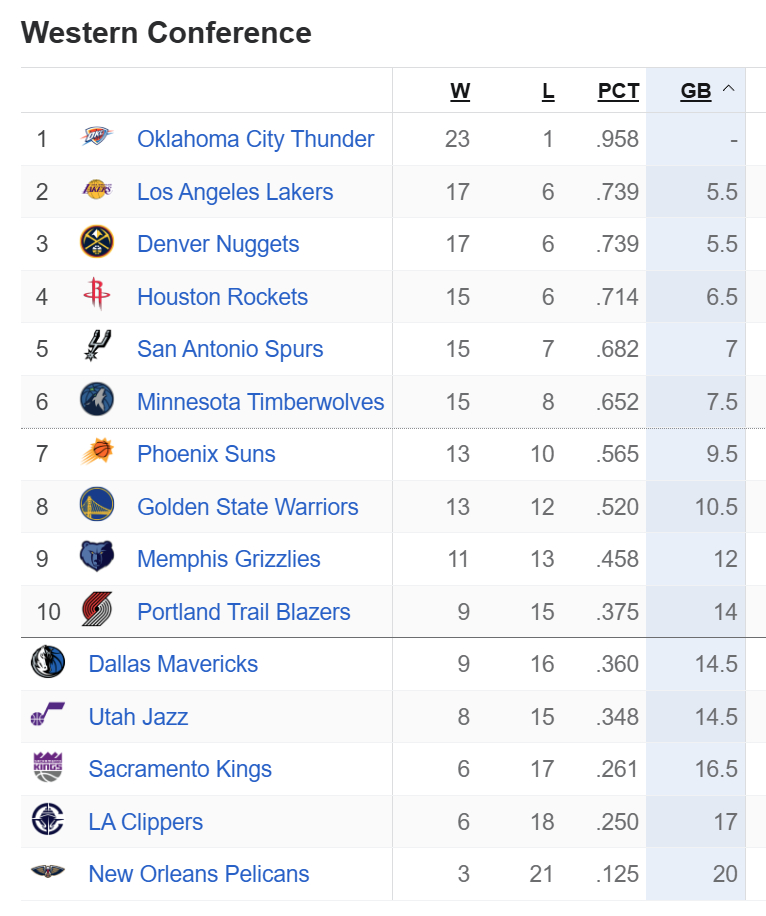Viewport: 766px width, 916px height.
Task: Click the Minnesota Timberwolves logo
Action: click(x=96, y=400)
